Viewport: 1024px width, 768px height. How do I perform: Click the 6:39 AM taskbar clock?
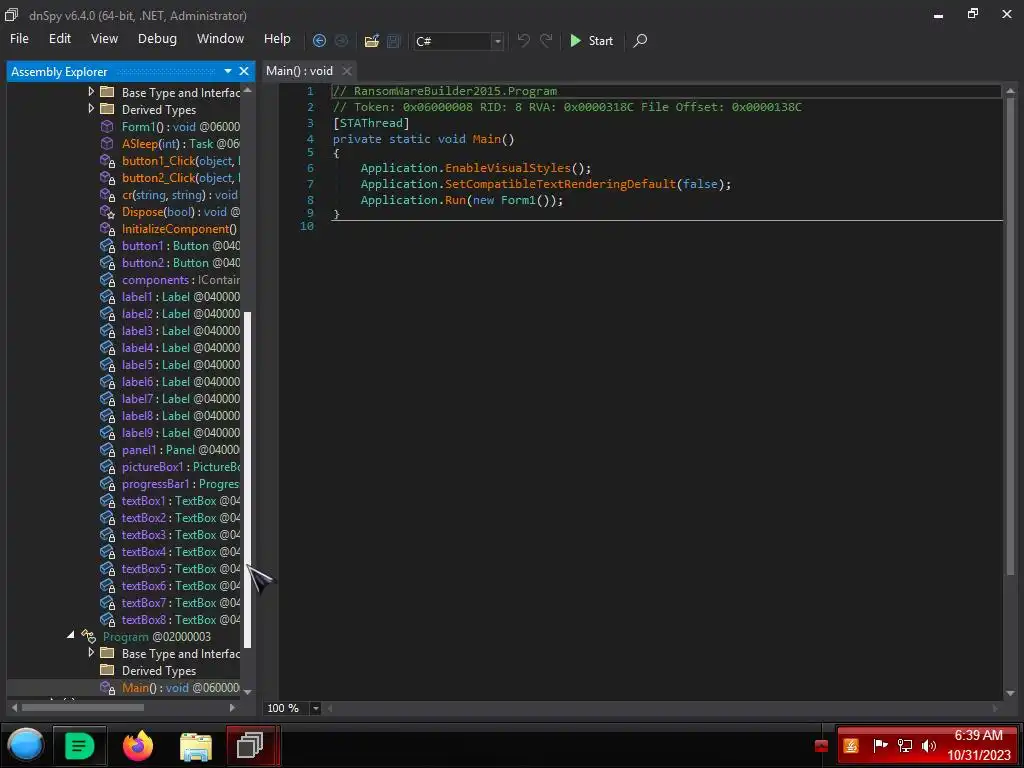[978, 735]
